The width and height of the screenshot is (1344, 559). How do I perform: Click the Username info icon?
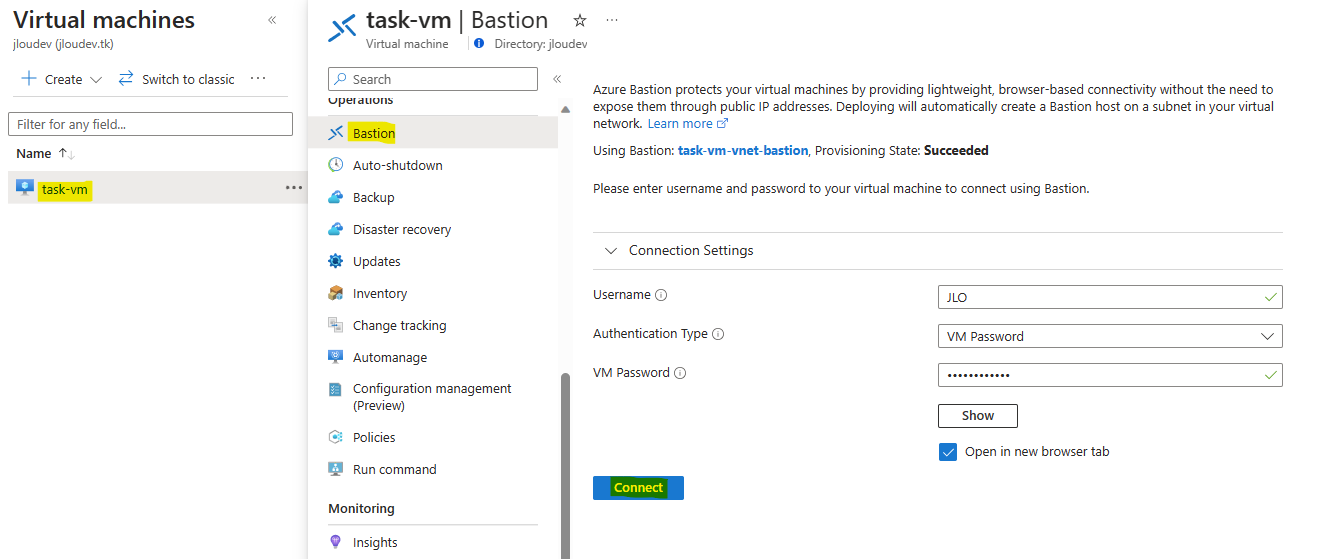point(661,295)
